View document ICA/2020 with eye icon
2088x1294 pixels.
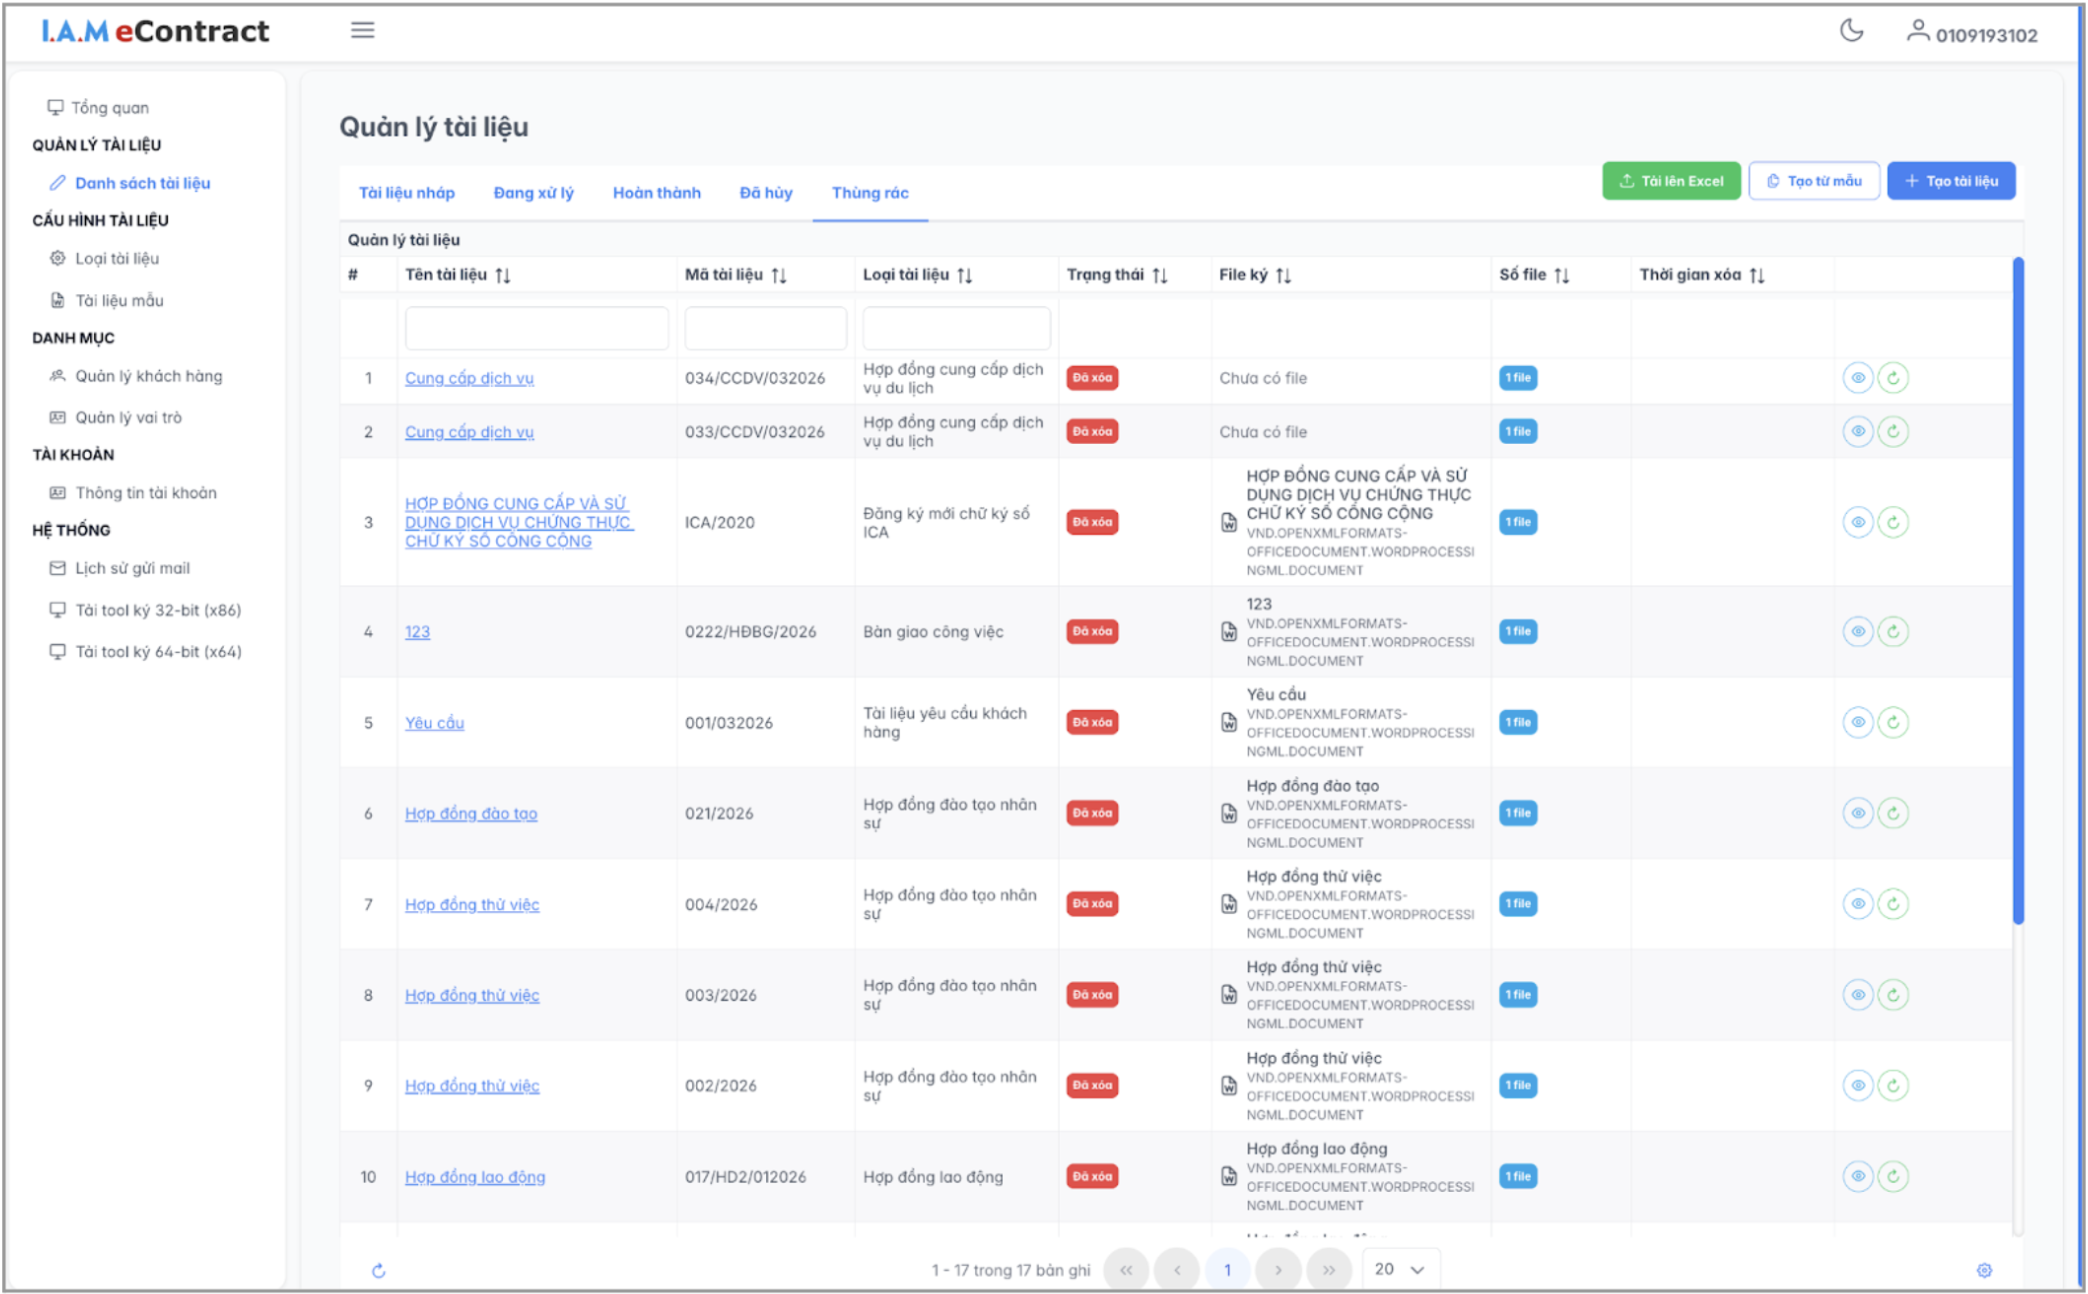click(1857, 522)
